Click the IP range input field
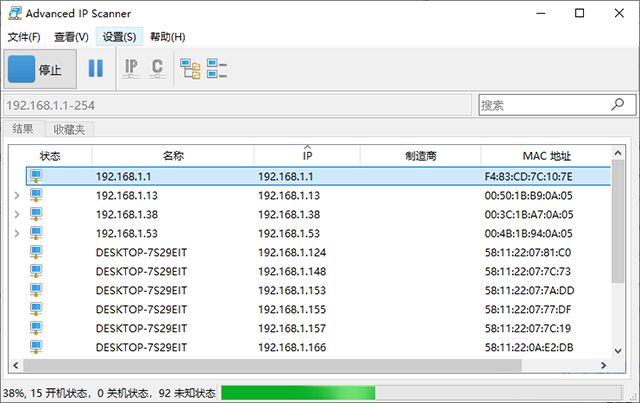The width and height of the screenshot is (640, 403). 235,105
